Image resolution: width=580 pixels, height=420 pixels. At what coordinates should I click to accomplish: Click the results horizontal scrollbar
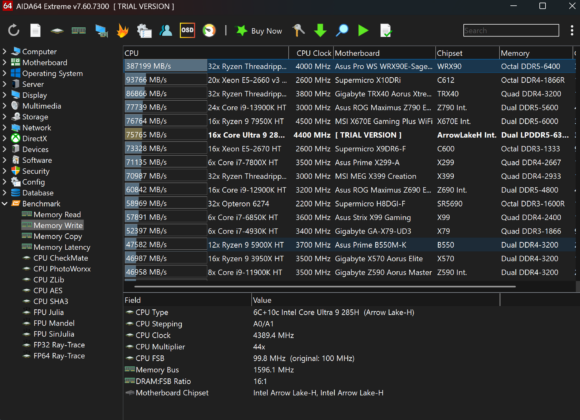(325, 286)
